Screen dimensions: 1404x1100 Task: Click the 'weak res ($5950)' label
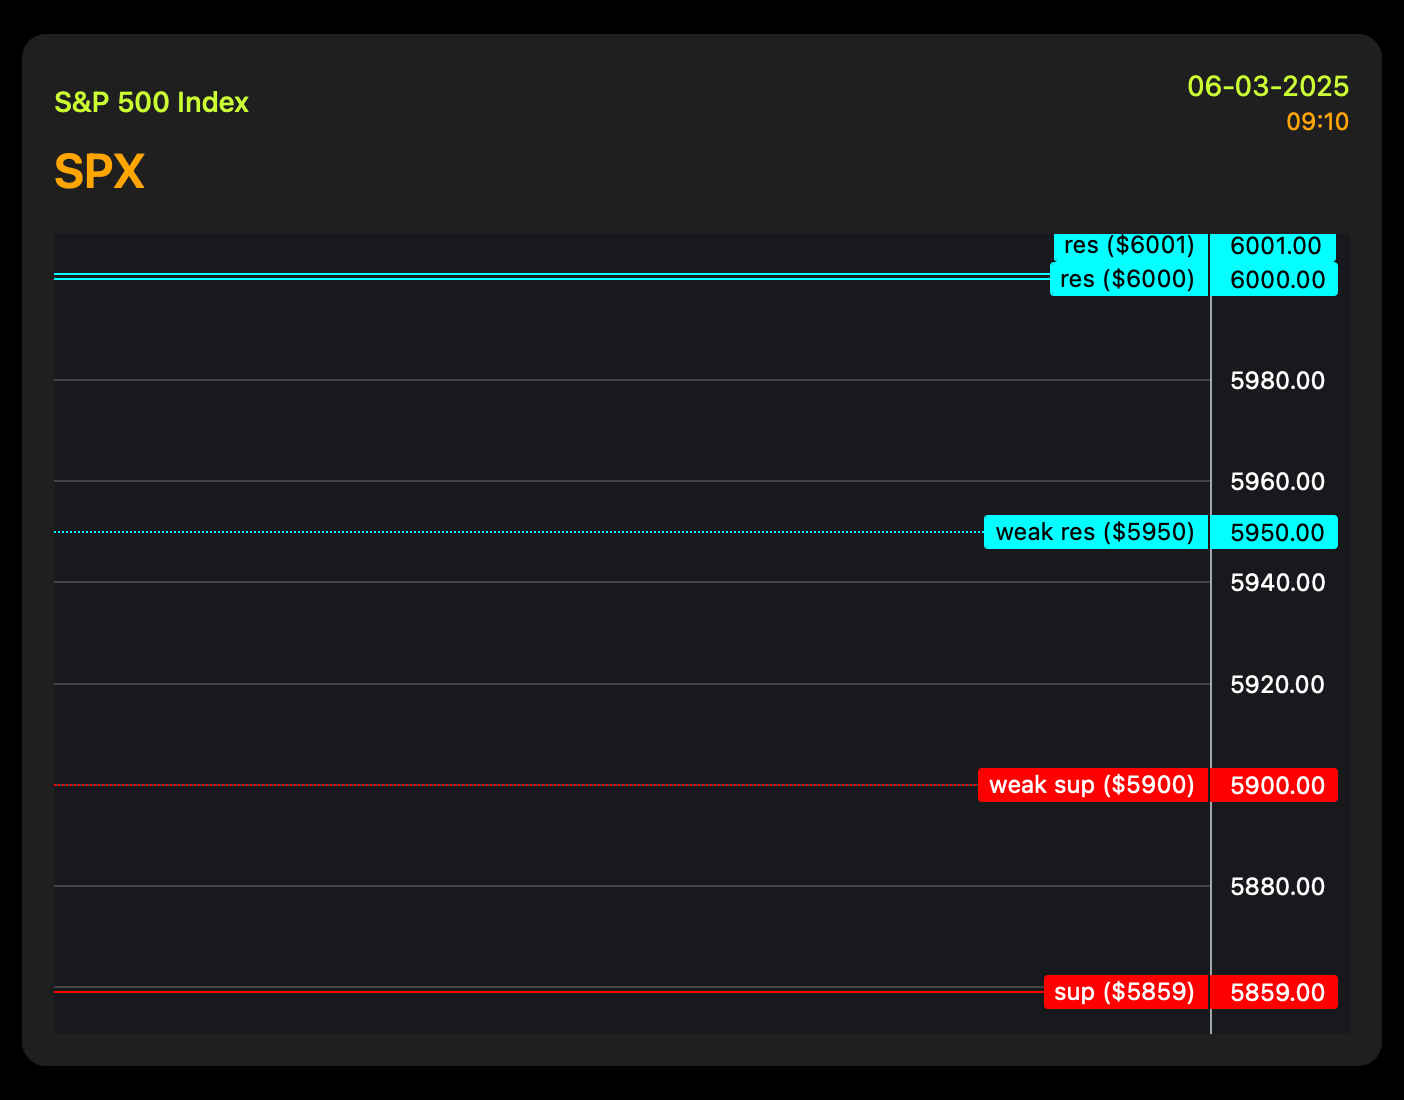tap(1096, 532)
